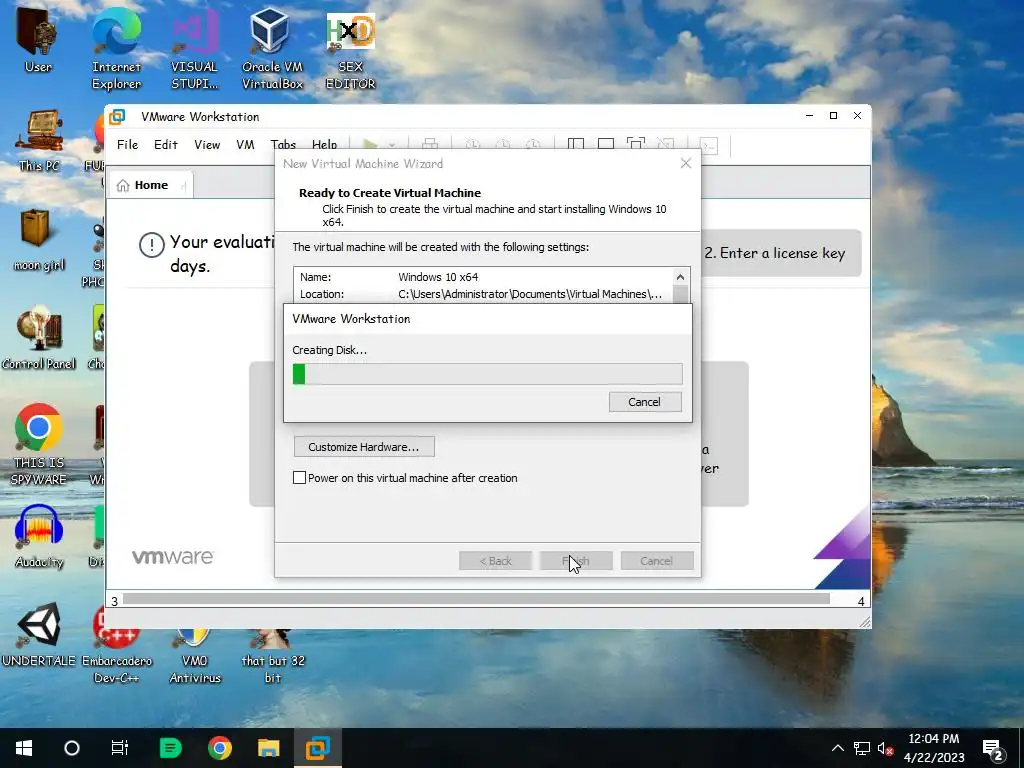The height and width of the screenshot is (768, 1024).
Task: Open the Help menu
Action: tap(324, 144)
